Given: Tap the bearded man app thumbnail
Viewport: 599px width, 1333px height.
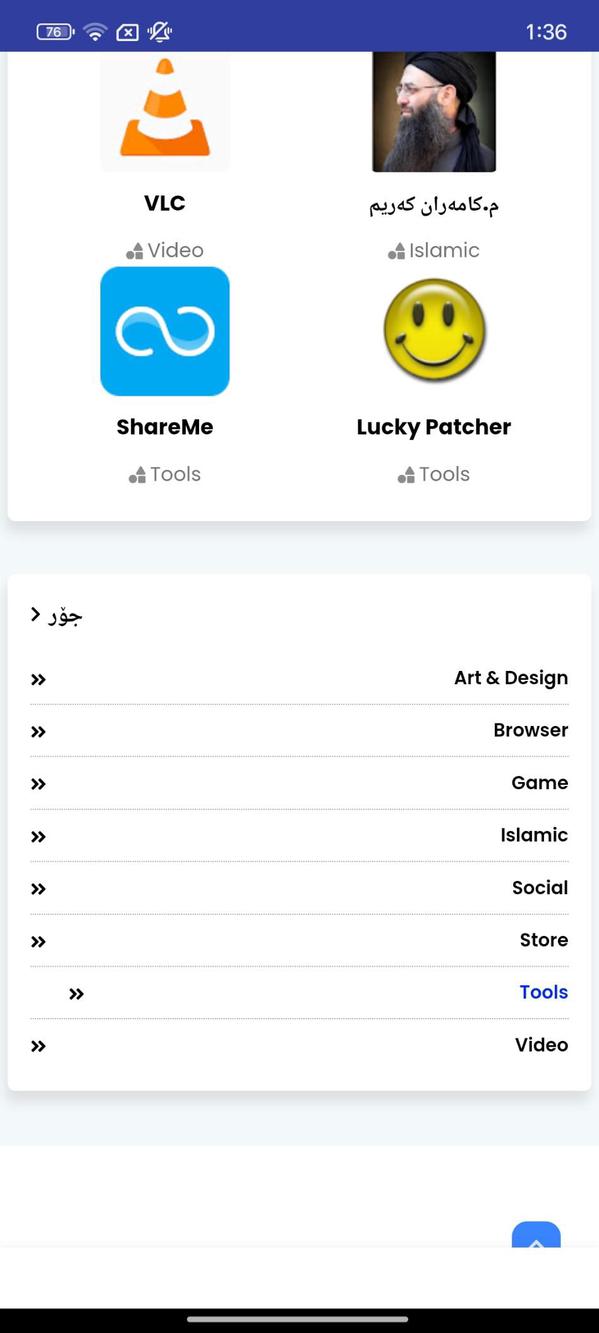Looking at the screenshot, I should pos(434,111).
